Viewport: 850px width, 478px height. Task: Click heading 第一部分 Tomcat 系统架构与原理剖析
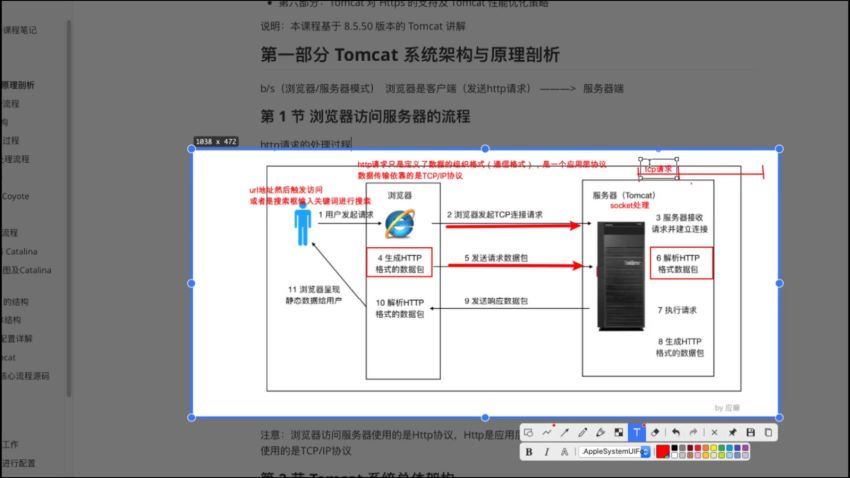pos(410,55)
